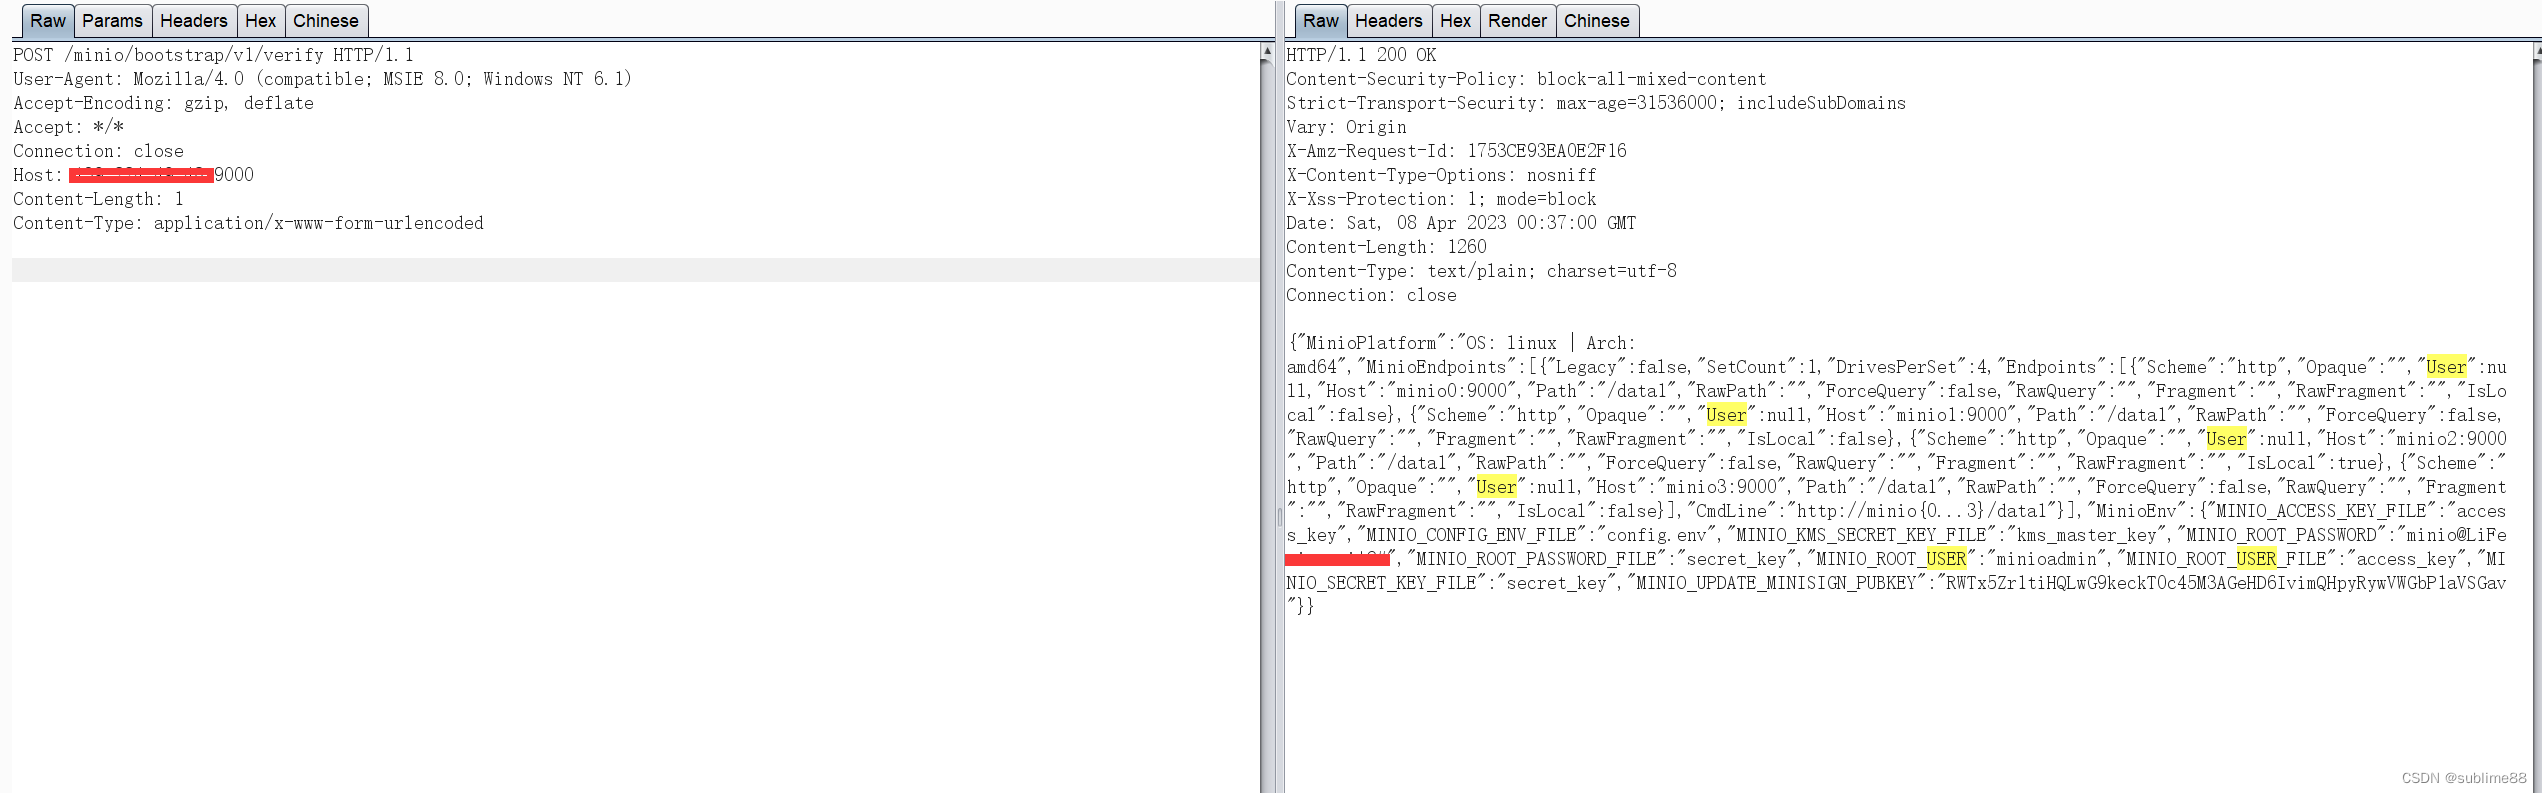The height and width of the screenshot is (793, 2542).
Task: Click the Accept-Encoding: gzip, deflate line
Action: (x=163, y=103)
